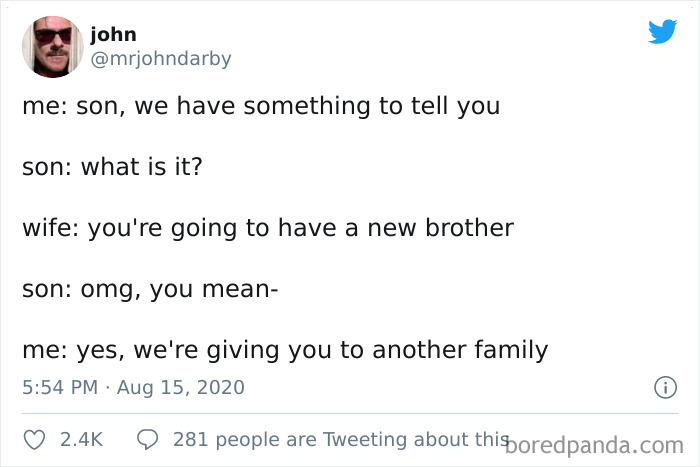Click the 5:54 PM timestamp
The height and width of the screenshot is (467, 700).
pyautogui.click(x=61, y=387)
